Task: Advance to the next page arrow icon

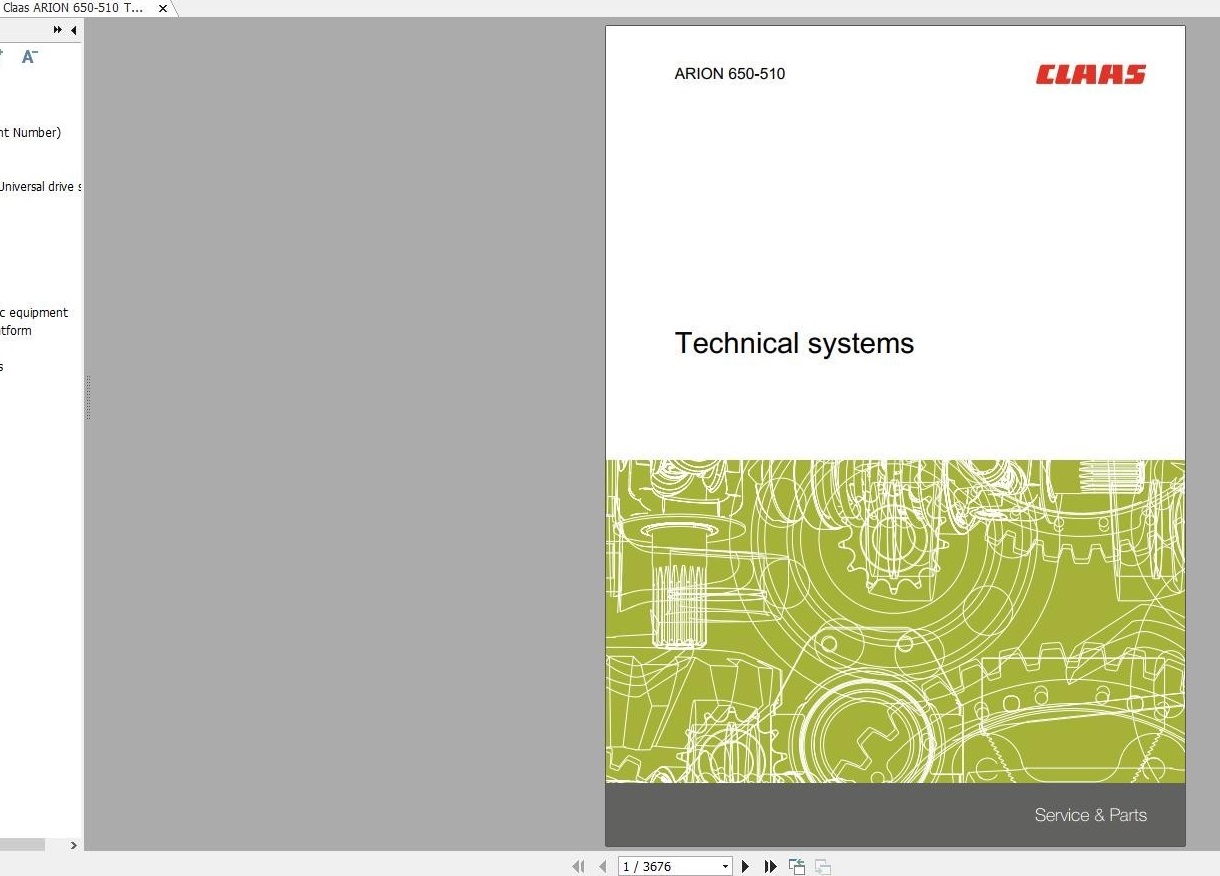Action: point(746,866)
